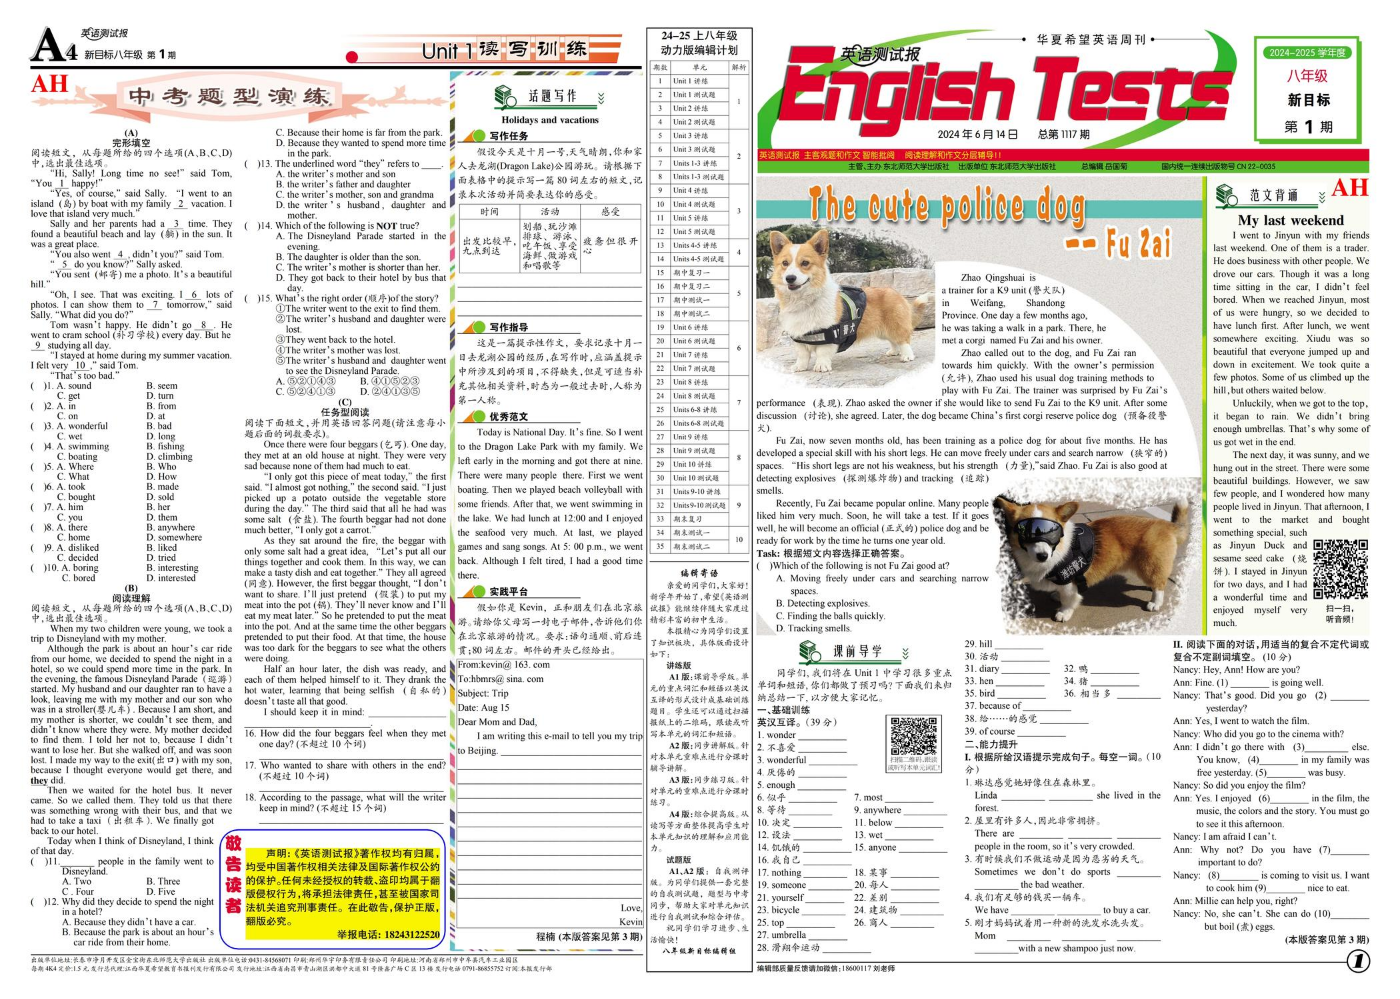Click the books icon beside 话题写作
Image resolution: width=1400 pixels, height=999 pixels.
[x=507, y=97]
